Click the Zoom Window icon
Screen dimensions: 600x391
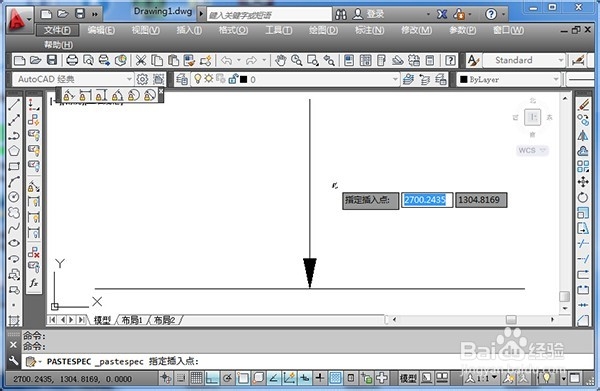(313, 60)
